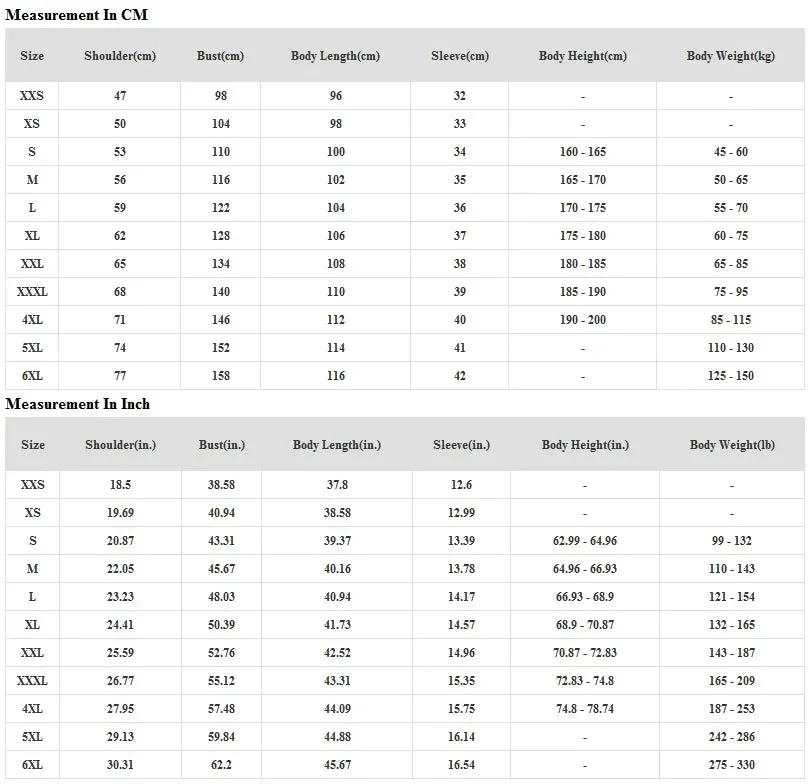Click the "160 - 165" body height cell
The height and width of the screenshot is (784, 810).
582,152
